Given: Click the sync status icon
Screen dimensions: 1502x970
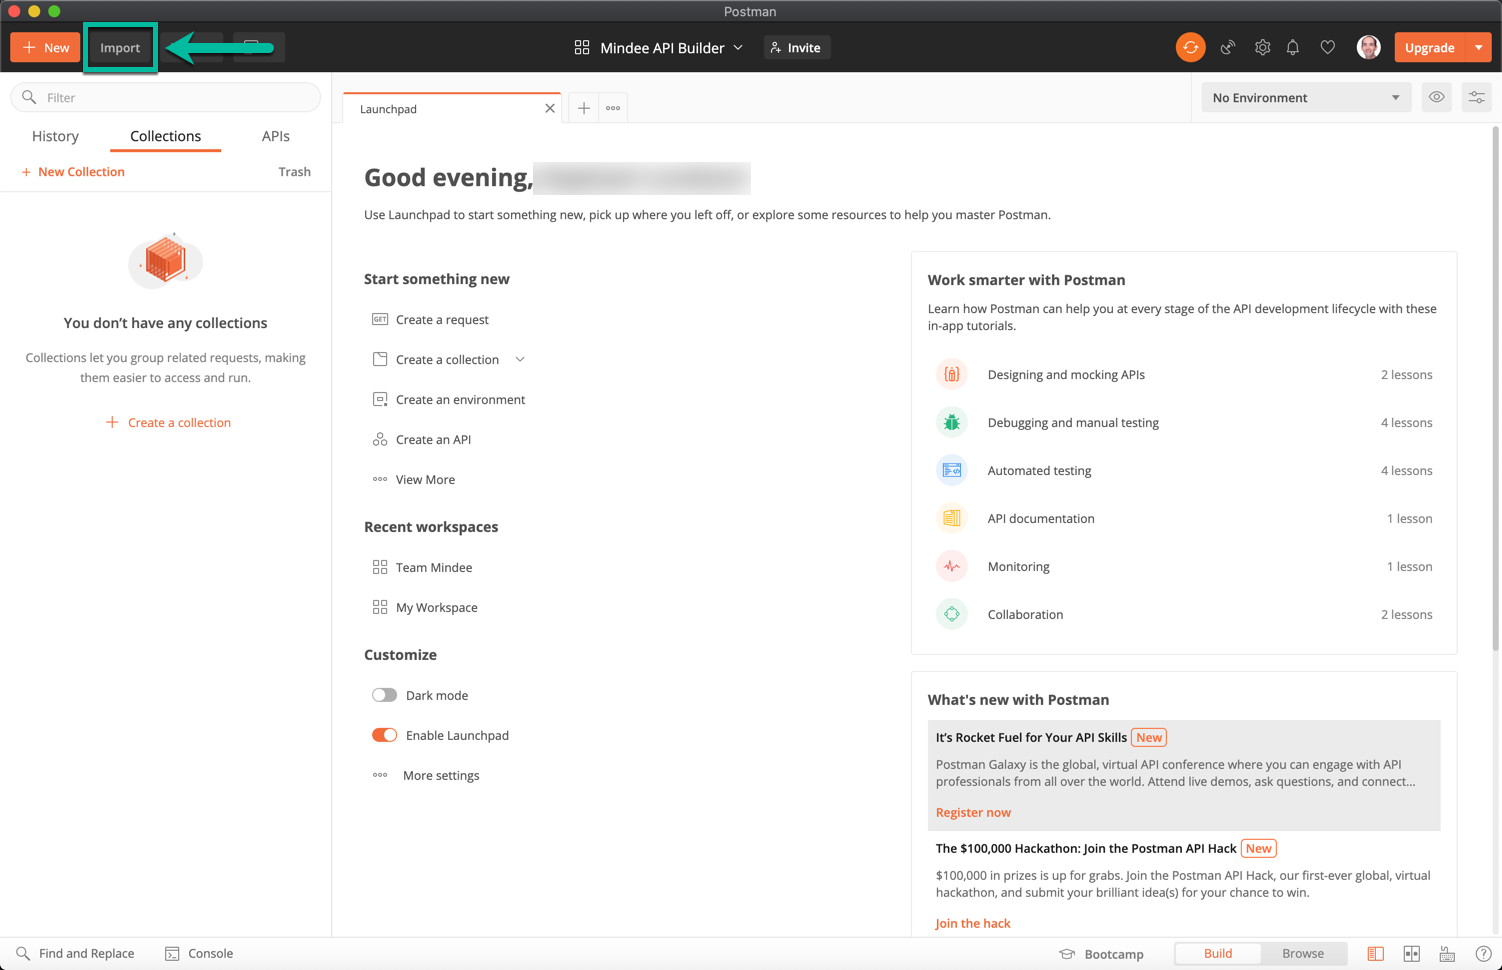Looking at the screenshot, I should (1190, 47).
